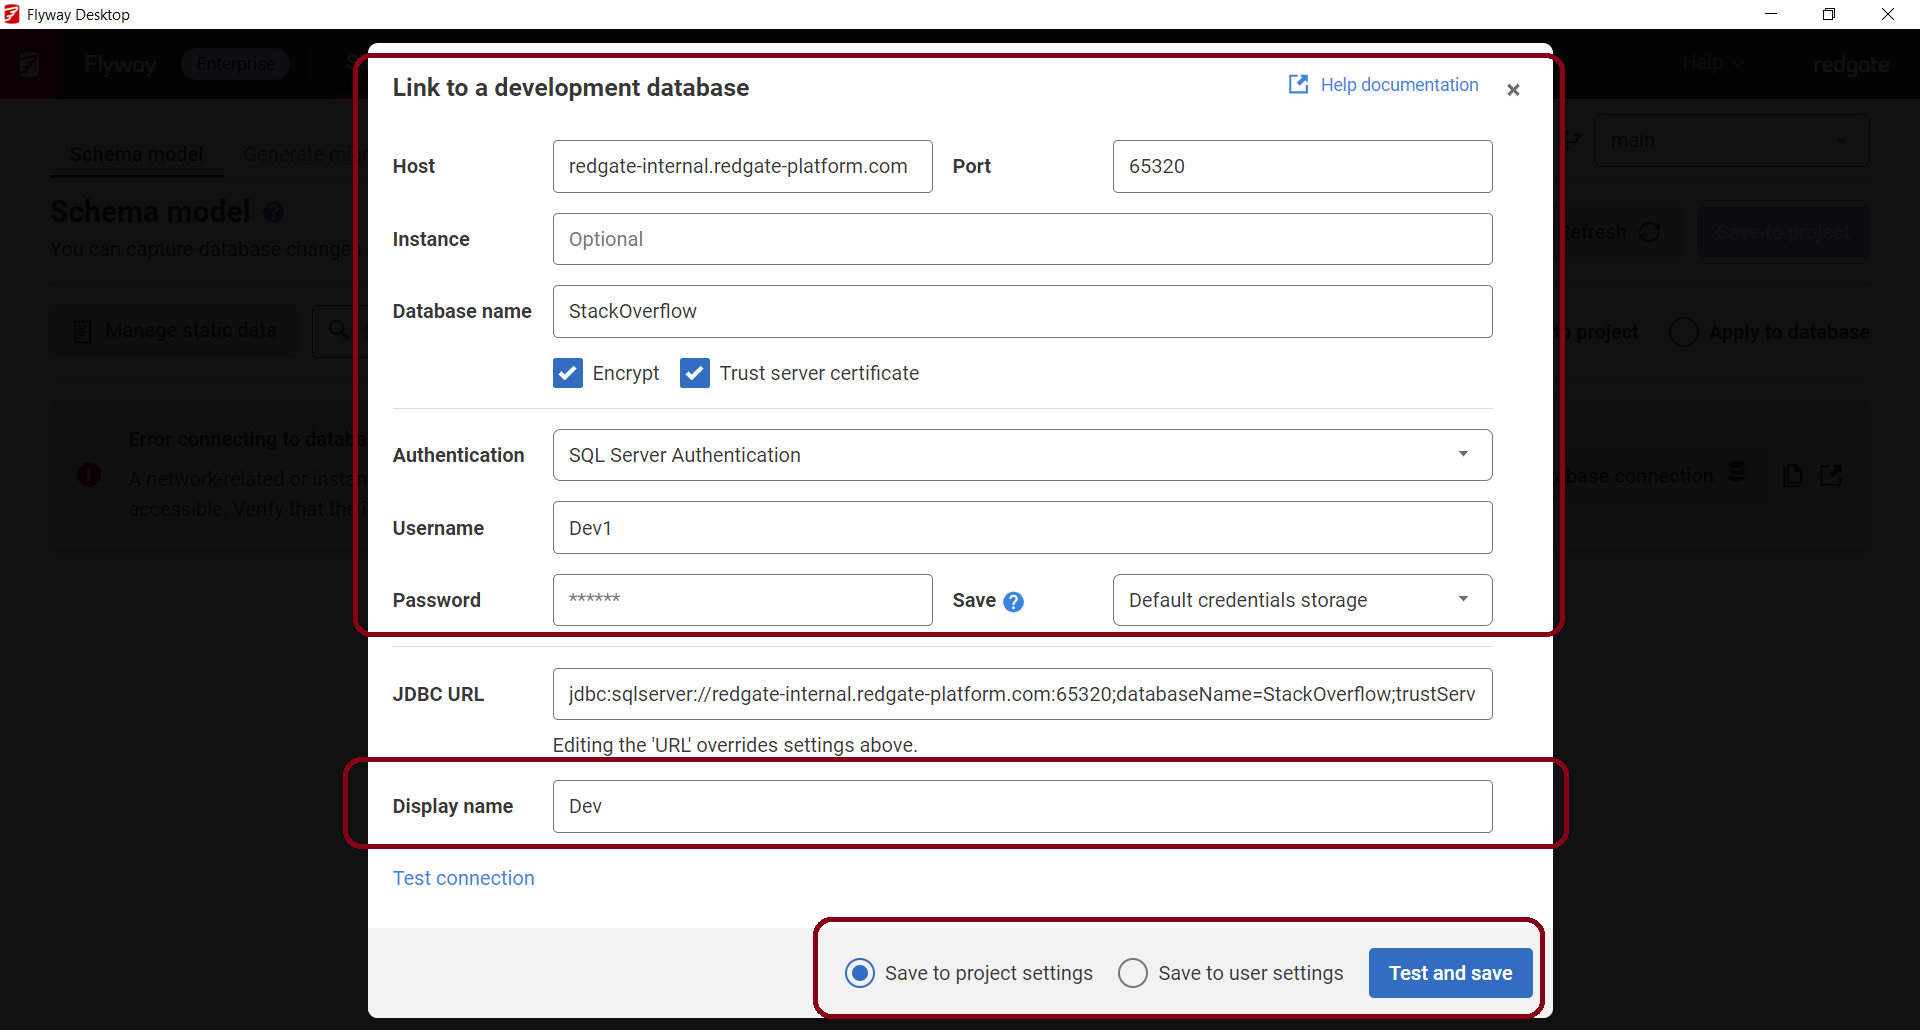The image size is (1920, 1030).
Task: Click the question mark icon beside Save
Action: pos(1015,602)
